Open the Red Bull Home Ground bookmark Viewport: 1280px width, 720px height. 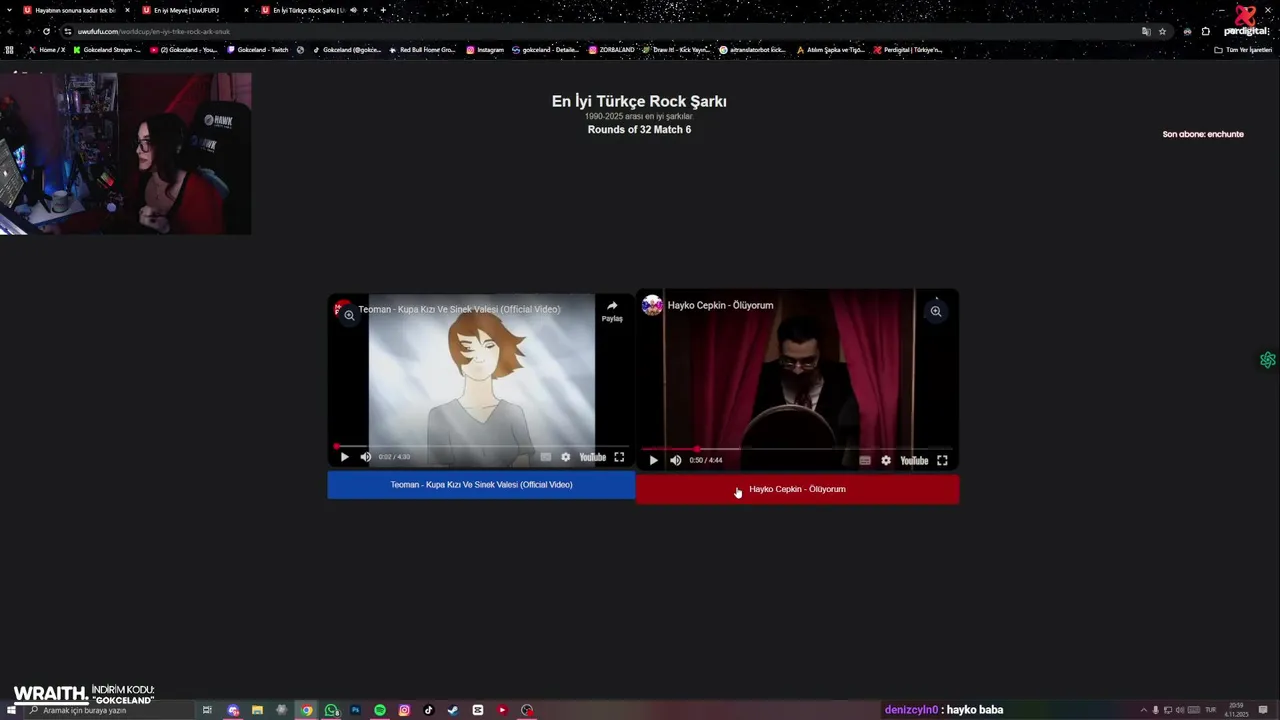pyautogui.click(x=422, y=50)
